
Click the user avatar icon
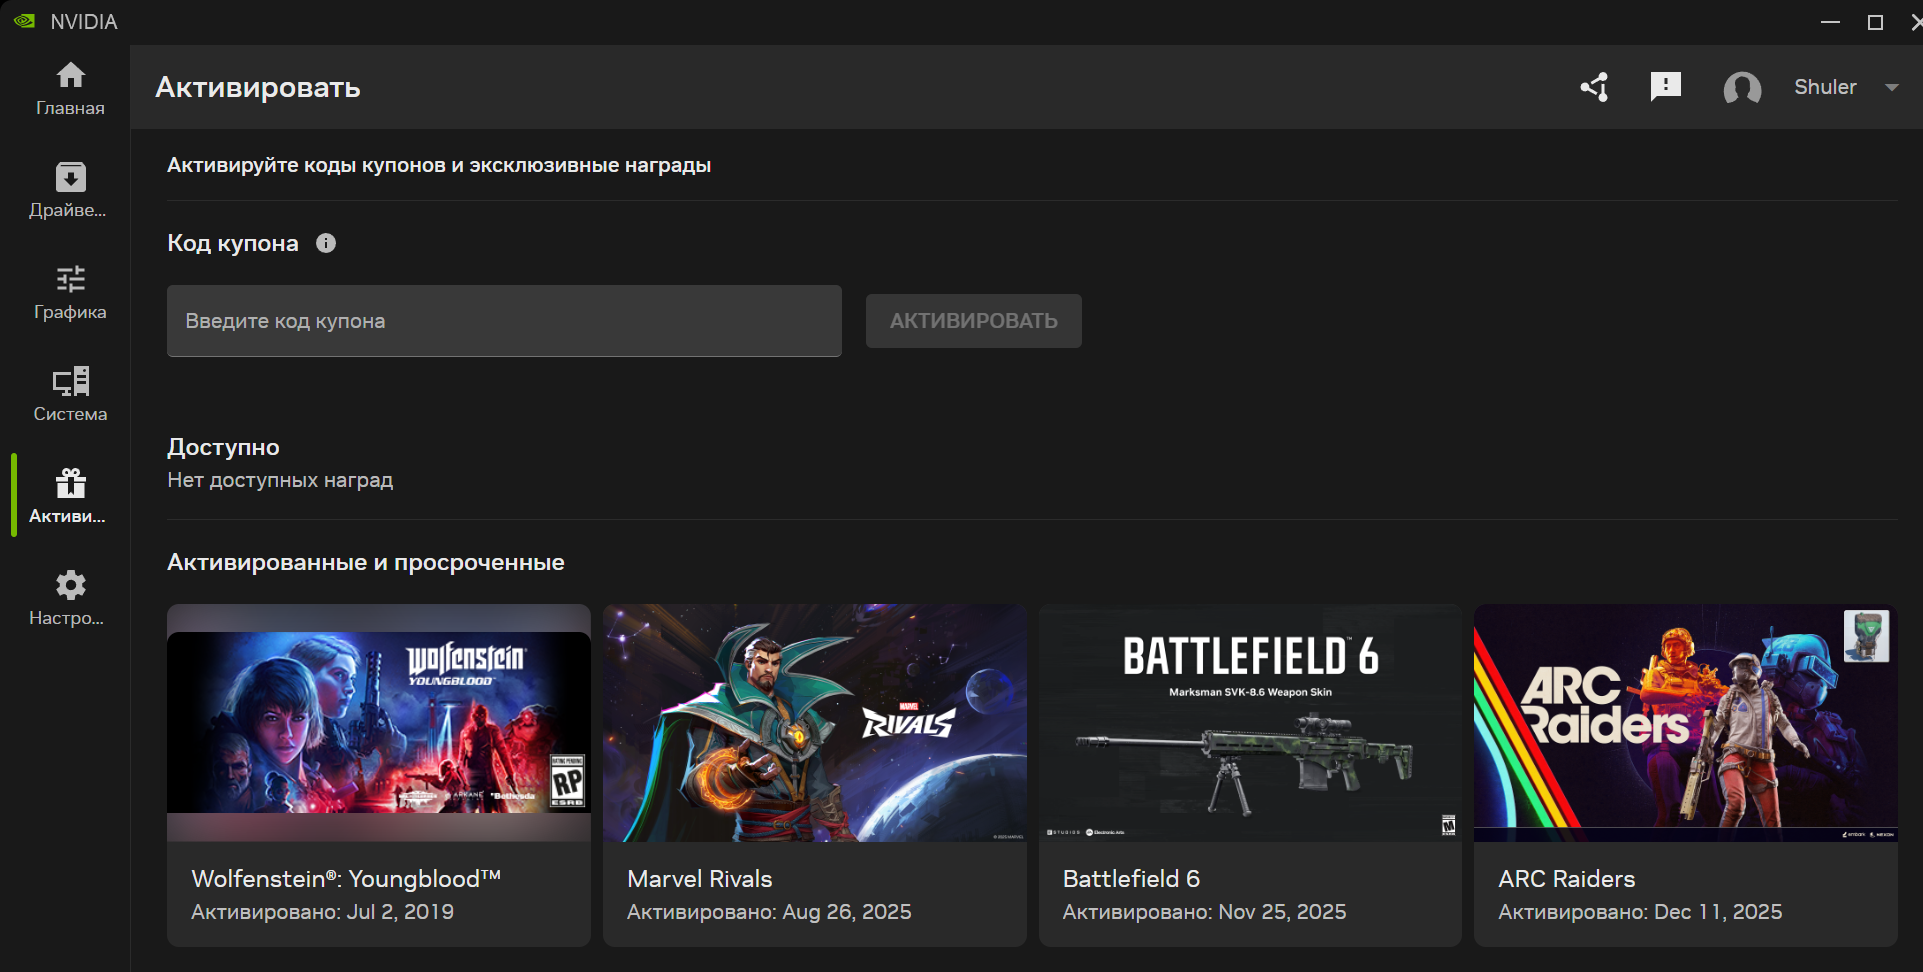click(x=1742, y=88)
